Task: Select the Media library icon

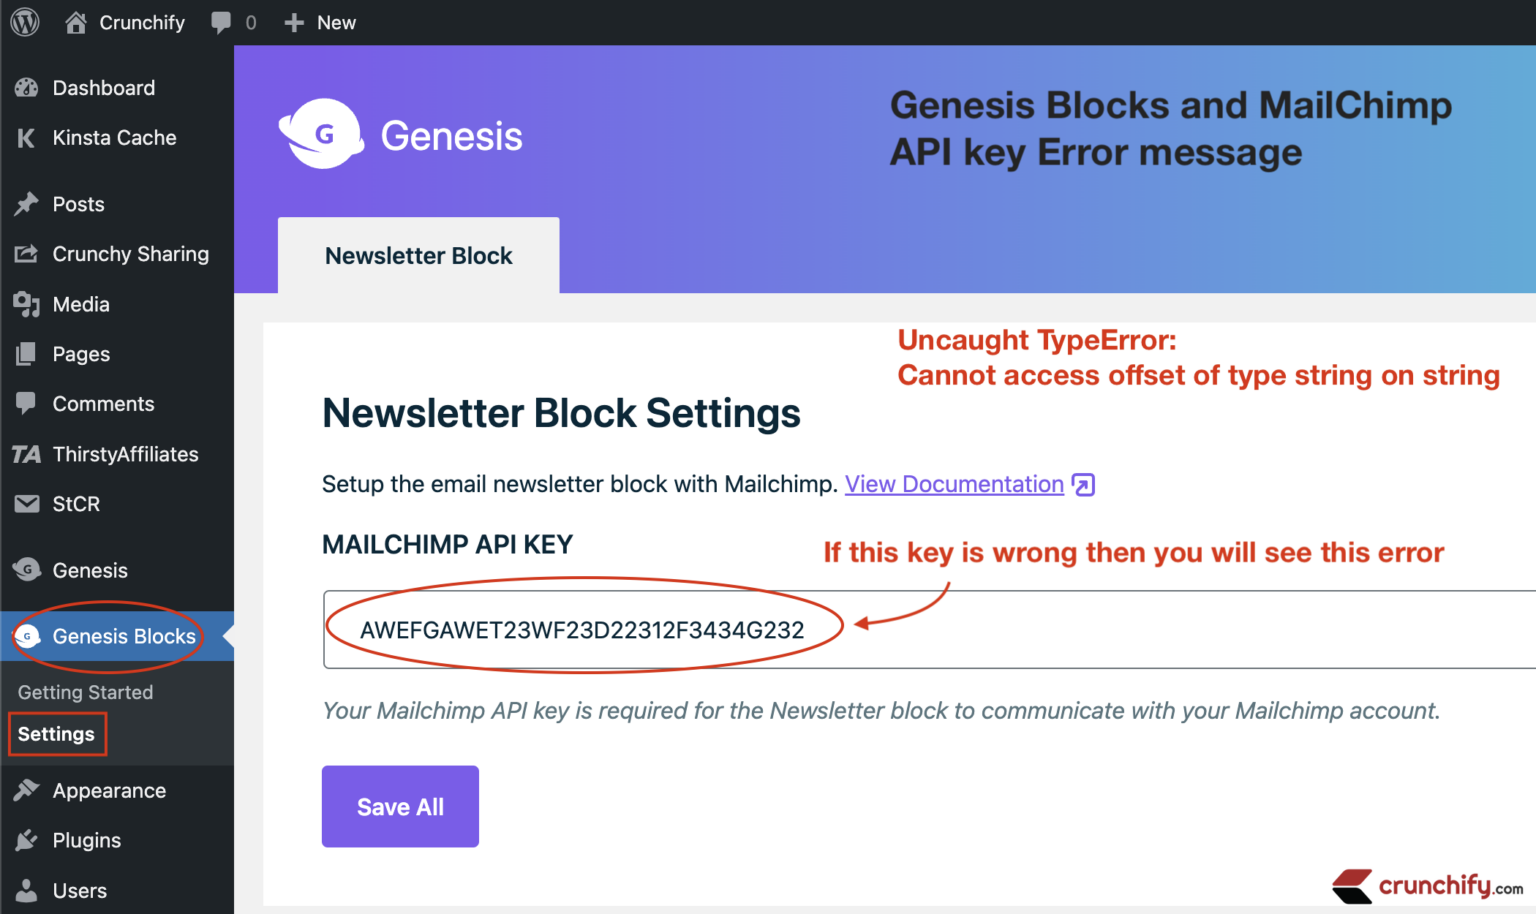Action: (x=26, y=304)
